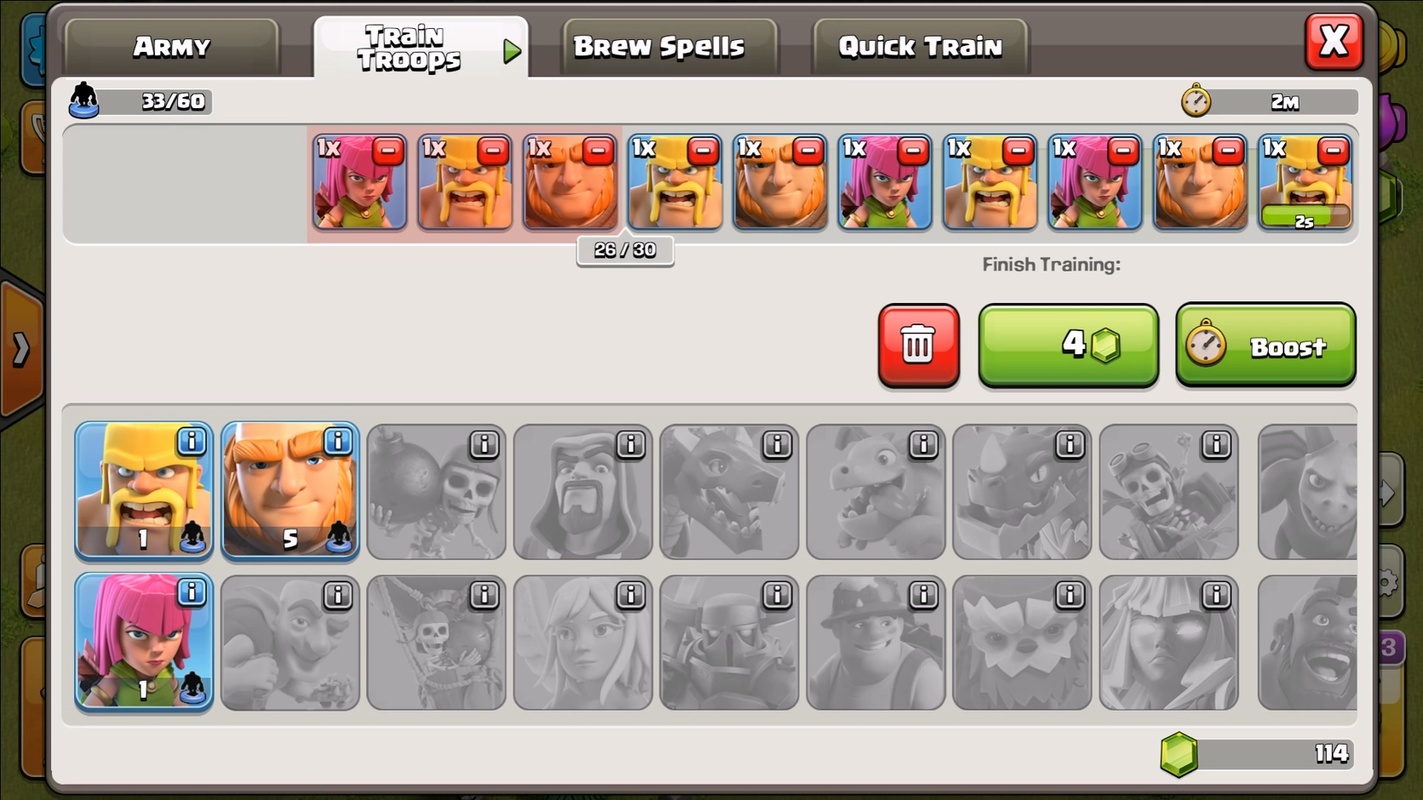Remove the last Giant in the queue
This screenshot has width=1423, height=800.
pos(1228,151)
